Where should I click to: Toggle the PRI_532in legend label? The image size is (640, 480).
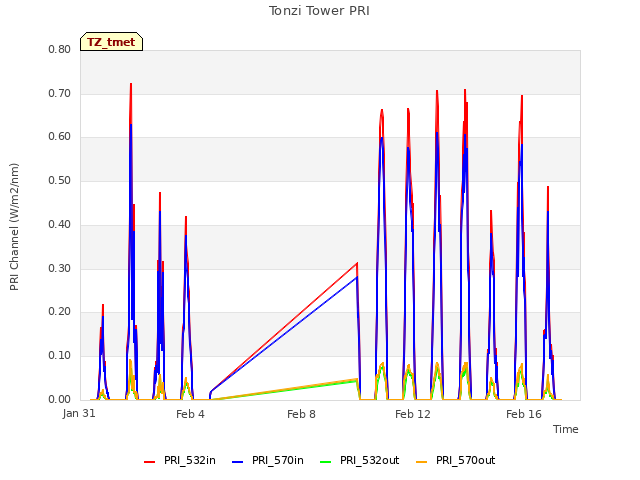tap(190, 461)
